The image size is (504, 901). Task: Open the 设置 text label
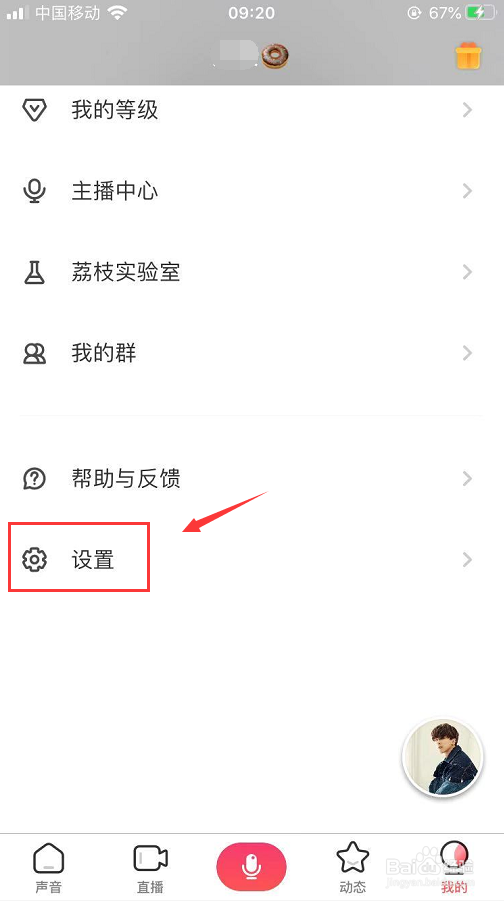point(93,559)
